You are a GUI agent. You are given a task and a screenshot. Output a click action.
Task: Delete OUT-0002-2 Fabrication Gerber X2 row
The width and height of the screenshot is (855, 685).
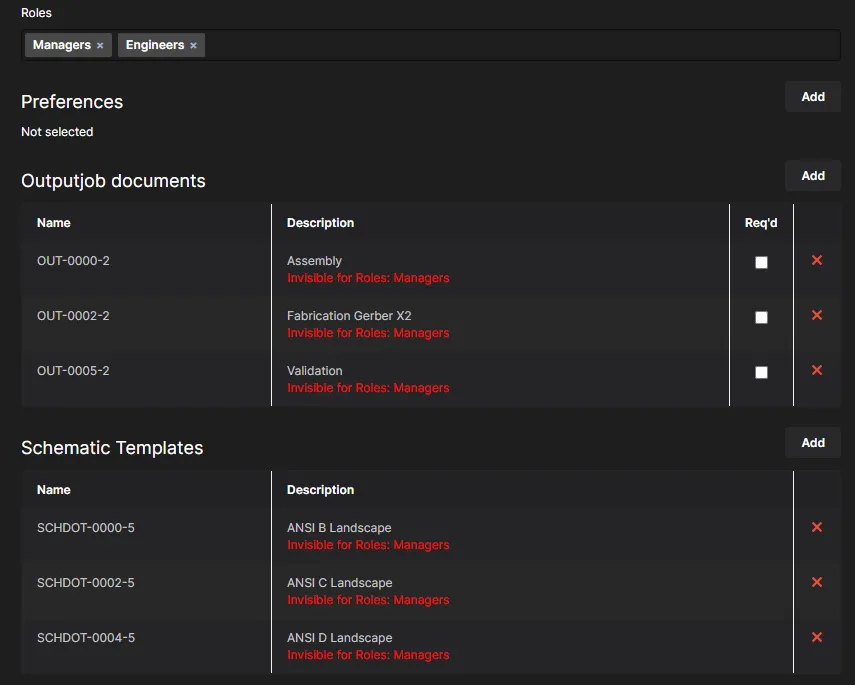(816, 315)
